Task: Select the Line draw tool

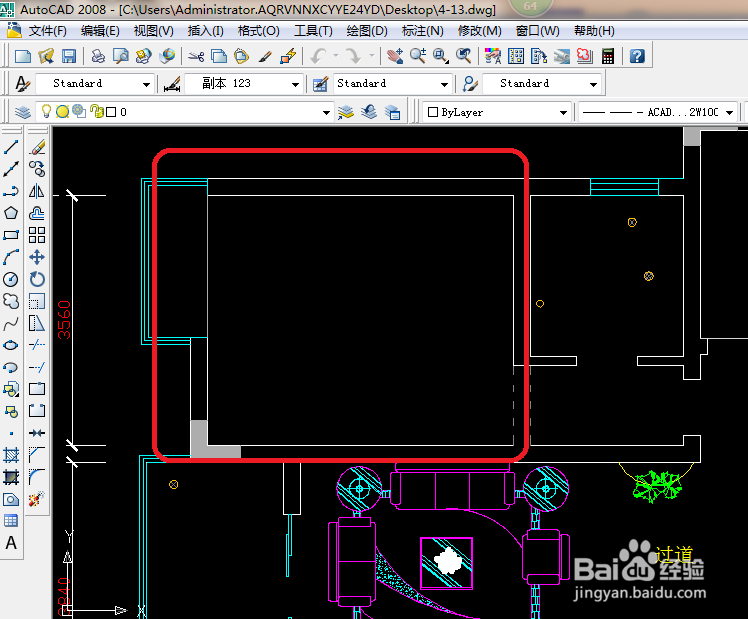Action: [11, 147]
